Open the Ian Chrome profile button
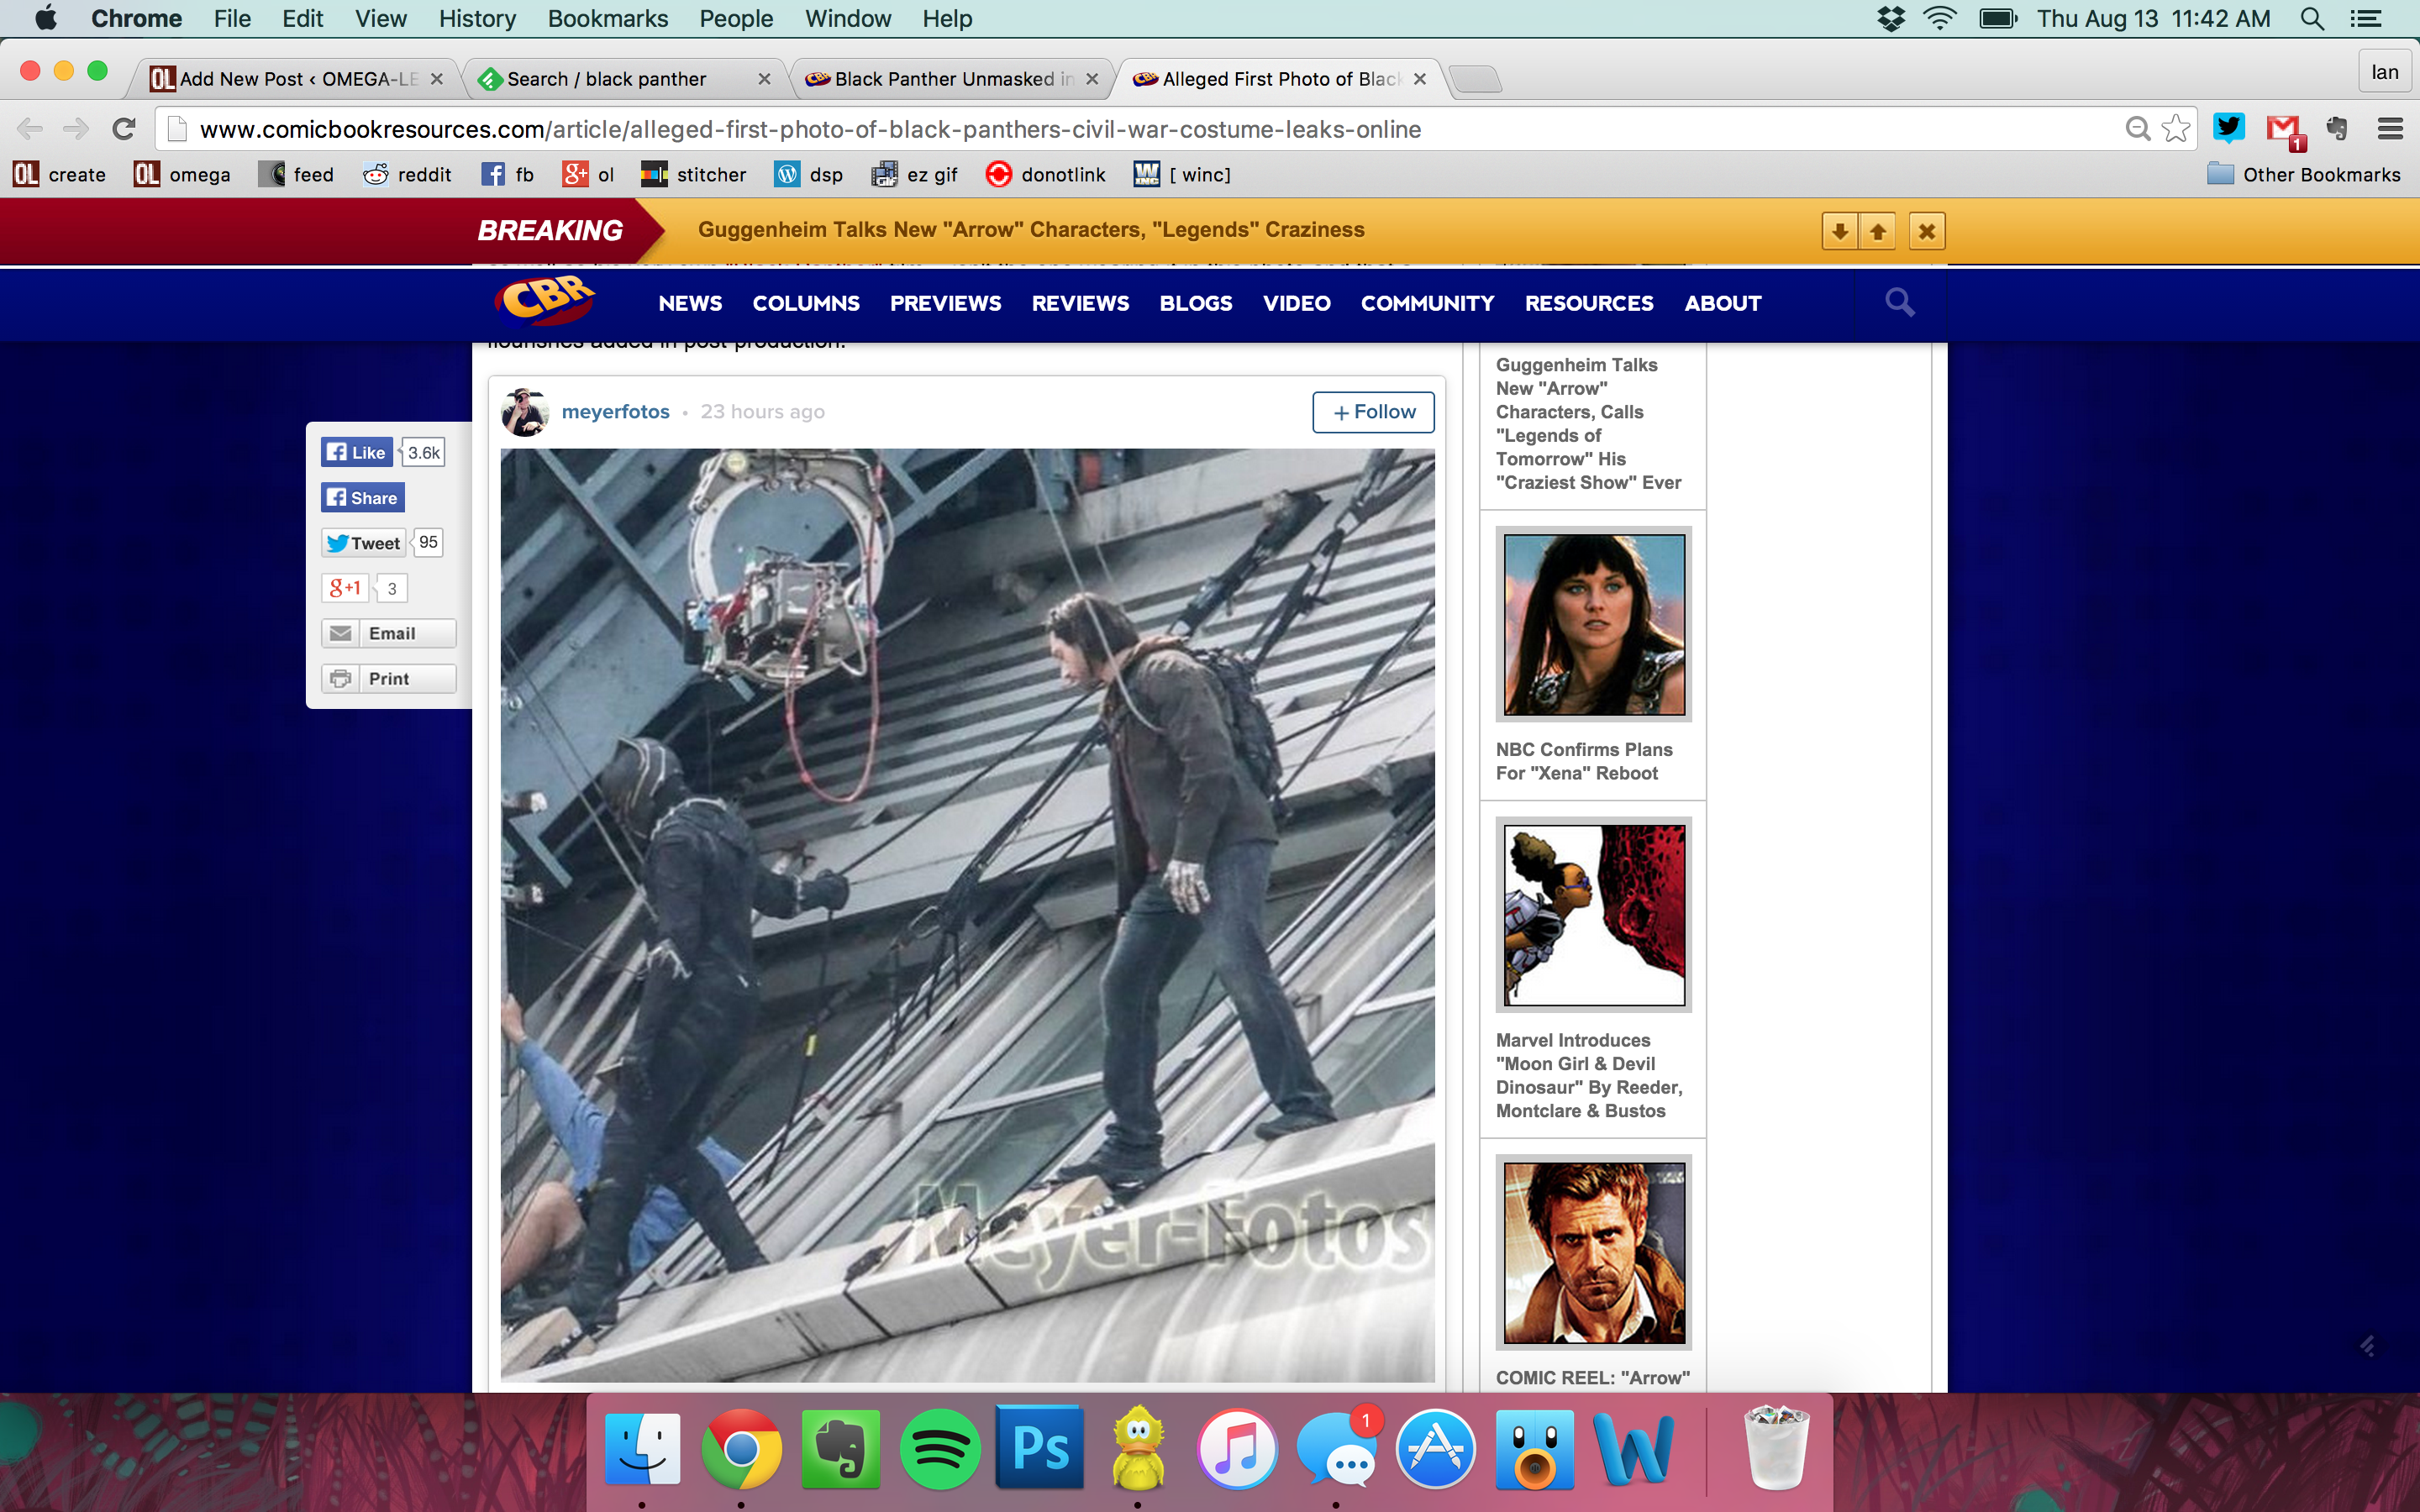 pos(2384,72)
